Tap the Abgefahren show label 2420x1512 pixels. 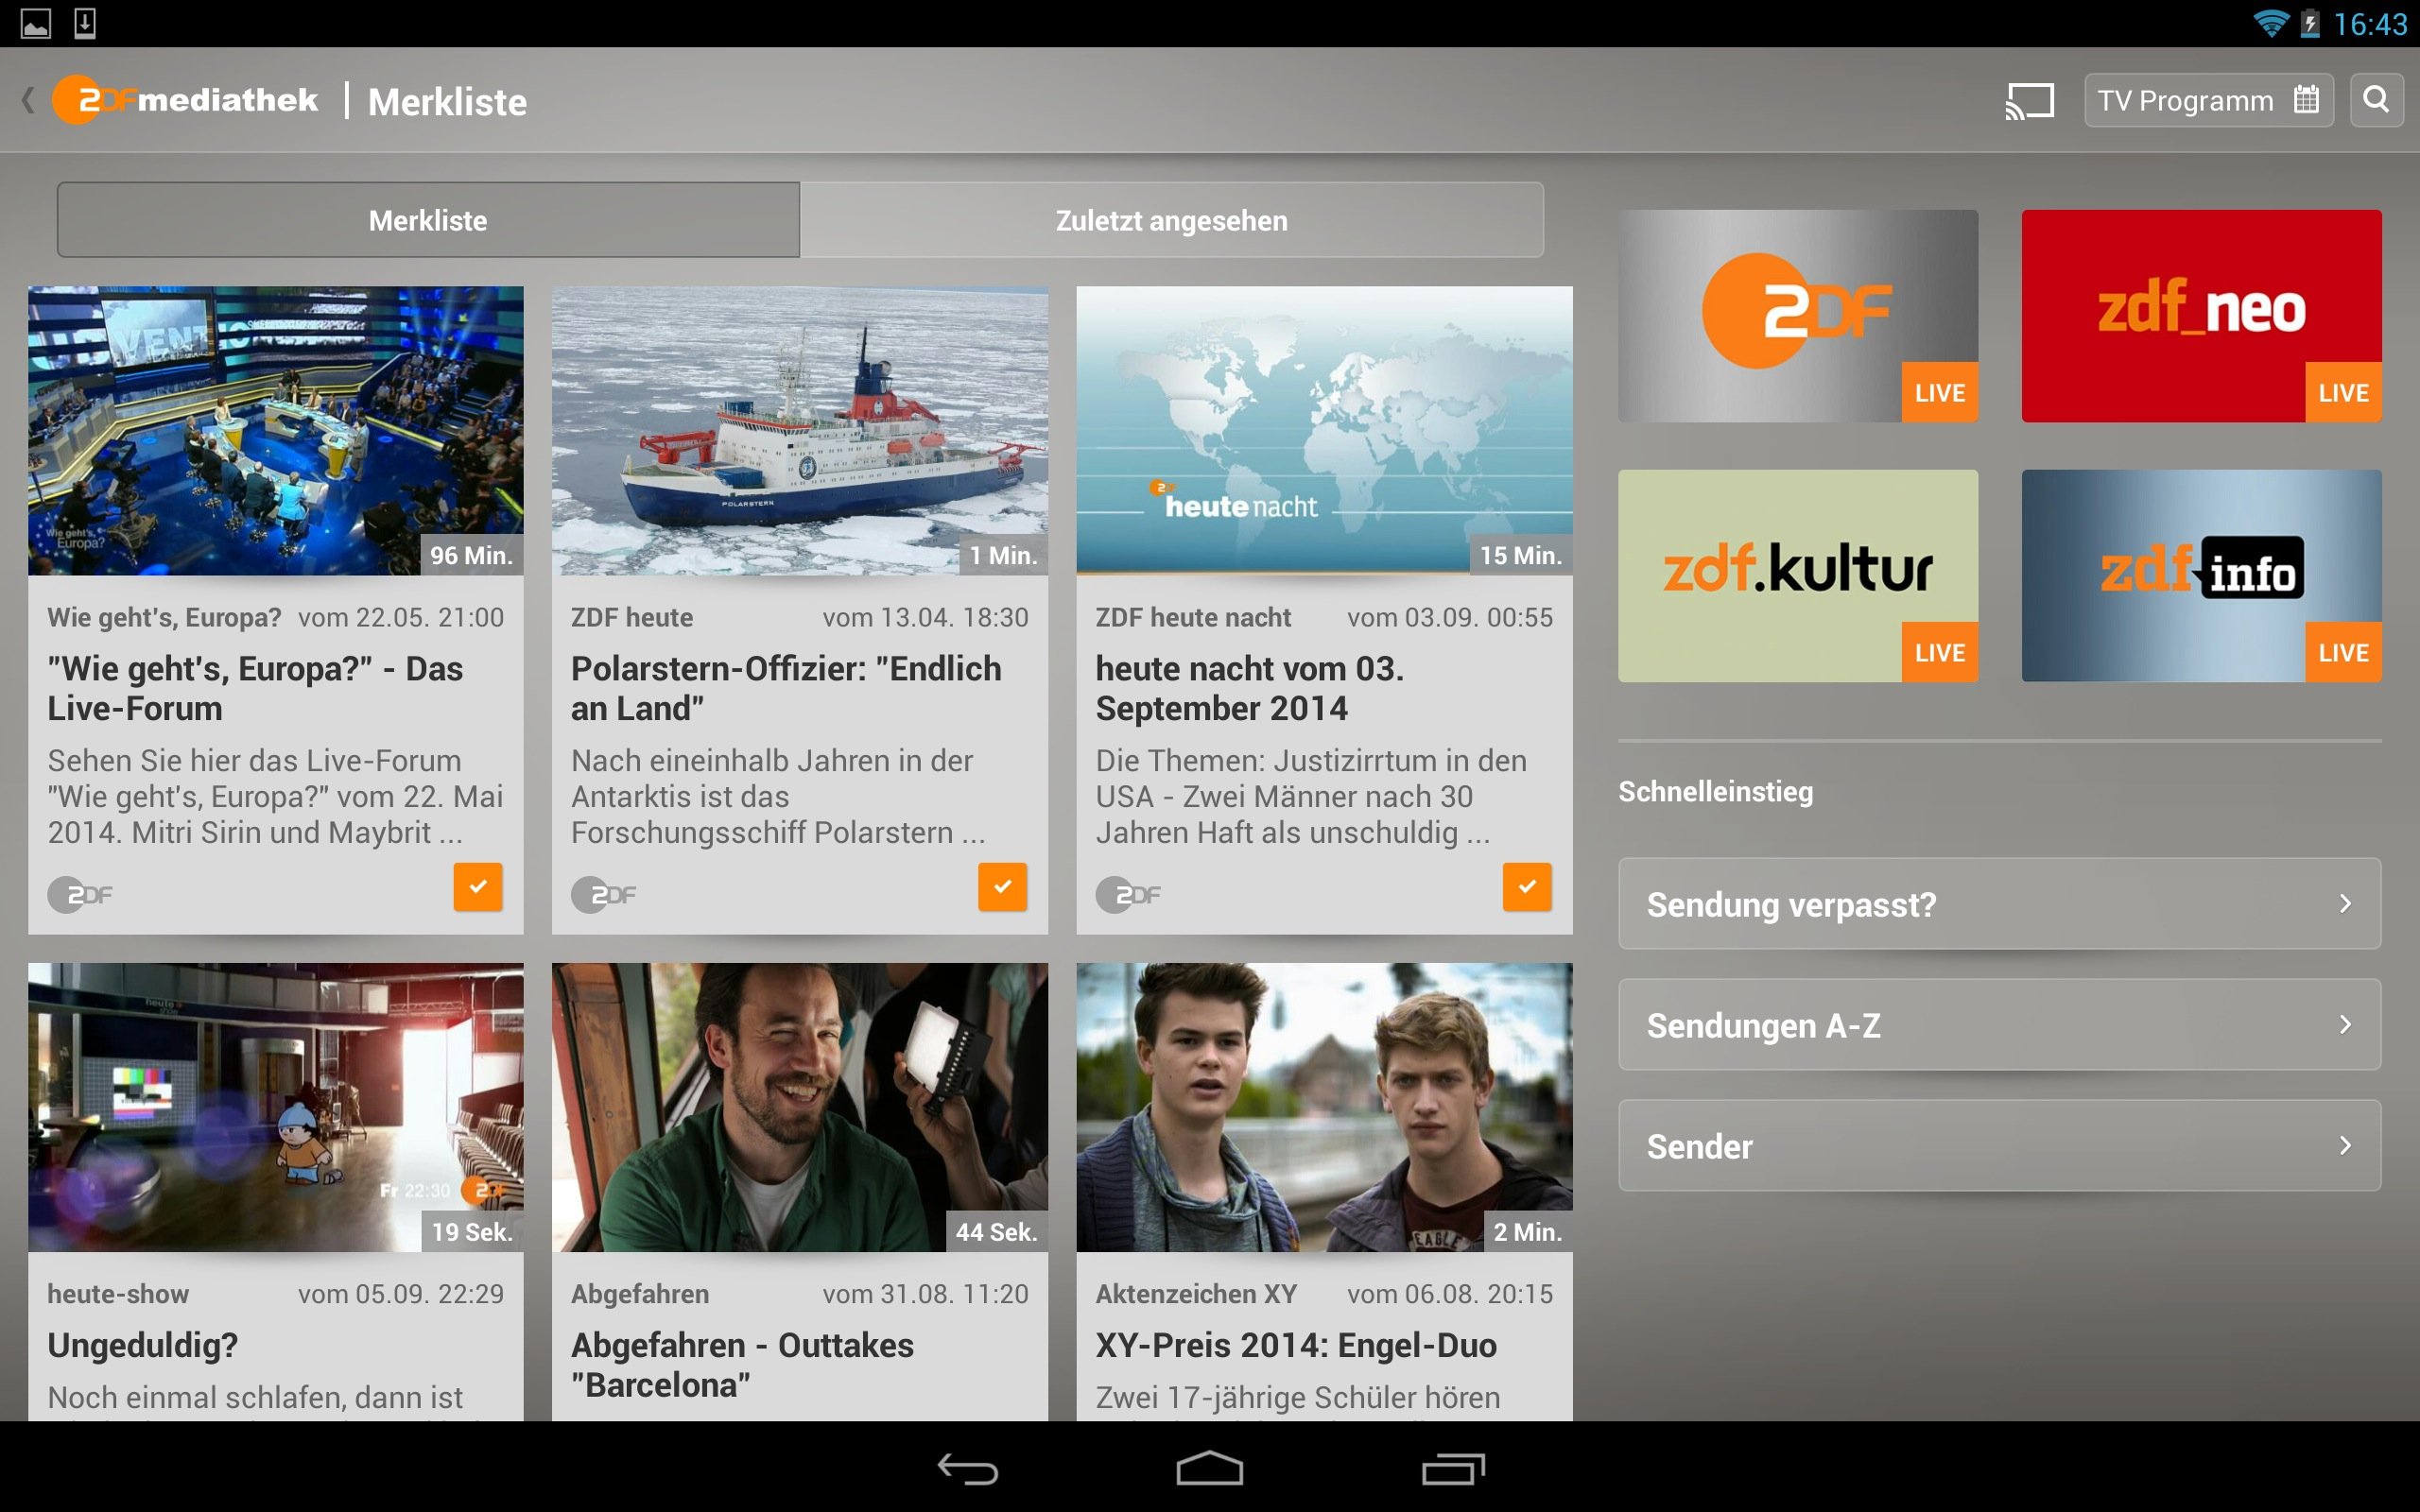[640, 1294]
